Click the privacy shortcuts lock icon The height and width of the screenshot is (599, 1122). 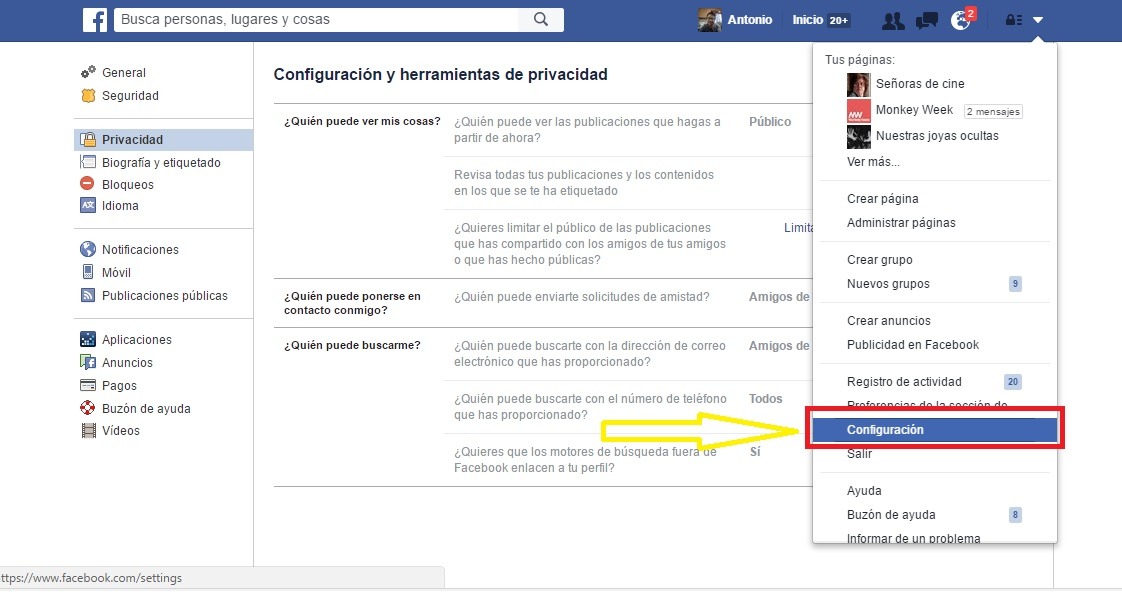tap(1013, 20)
